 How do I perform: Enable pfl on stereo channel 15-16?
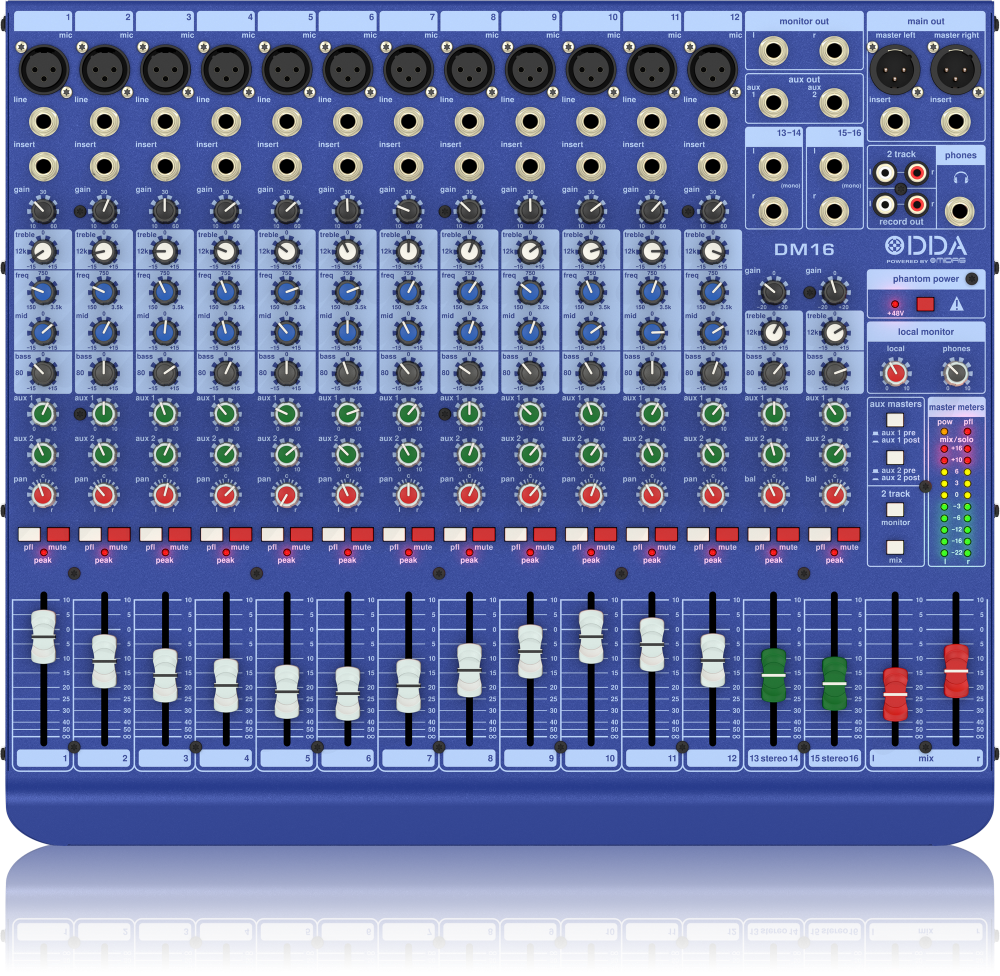coord(820,534)
